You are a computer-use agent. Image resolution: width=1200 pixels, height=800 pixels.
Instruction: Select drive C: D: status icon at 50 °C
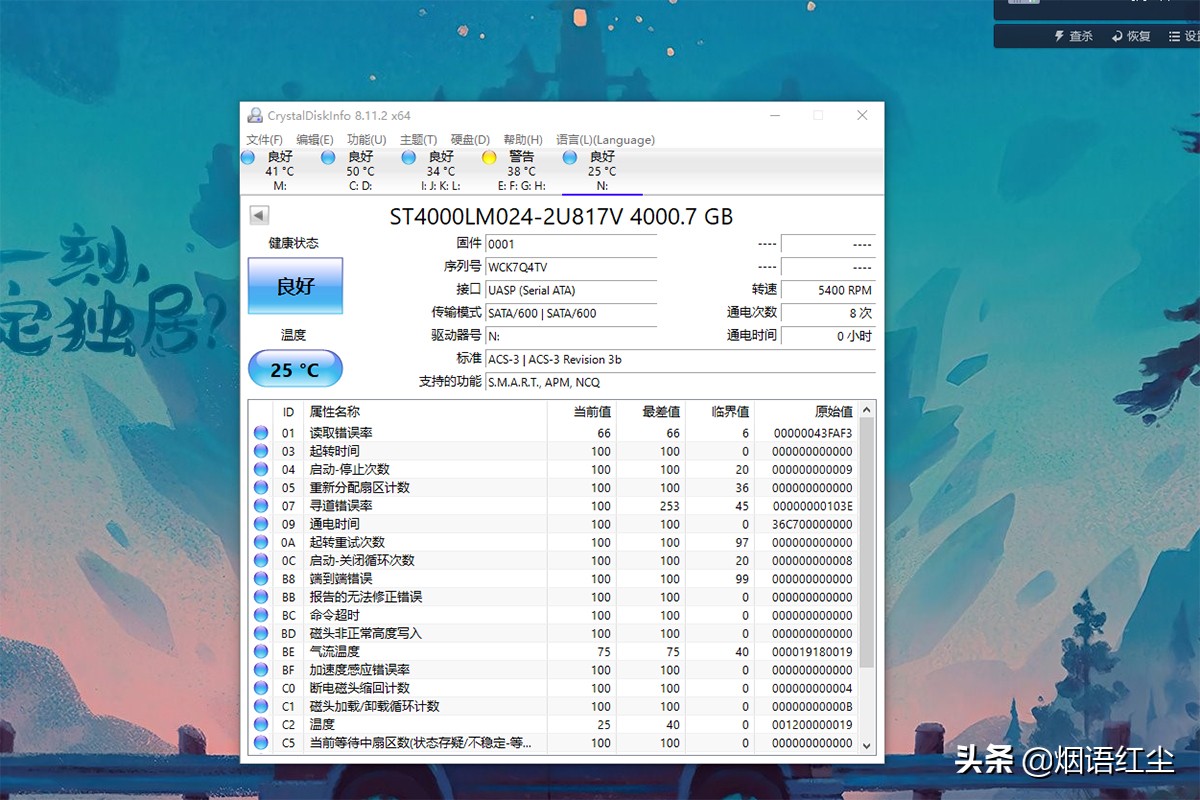pos(330,157)
